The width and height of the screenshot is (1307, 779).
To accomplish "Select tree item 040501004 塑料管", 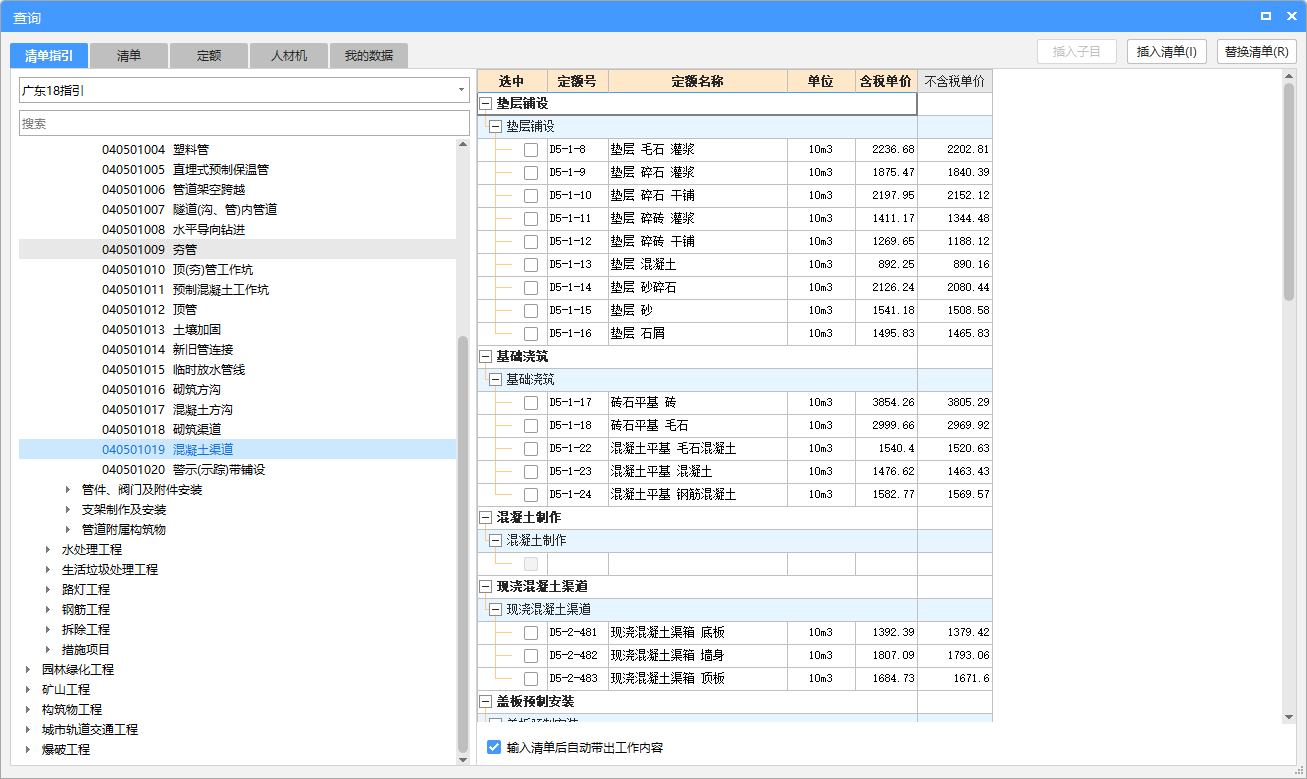I will [x=155, y=150].
